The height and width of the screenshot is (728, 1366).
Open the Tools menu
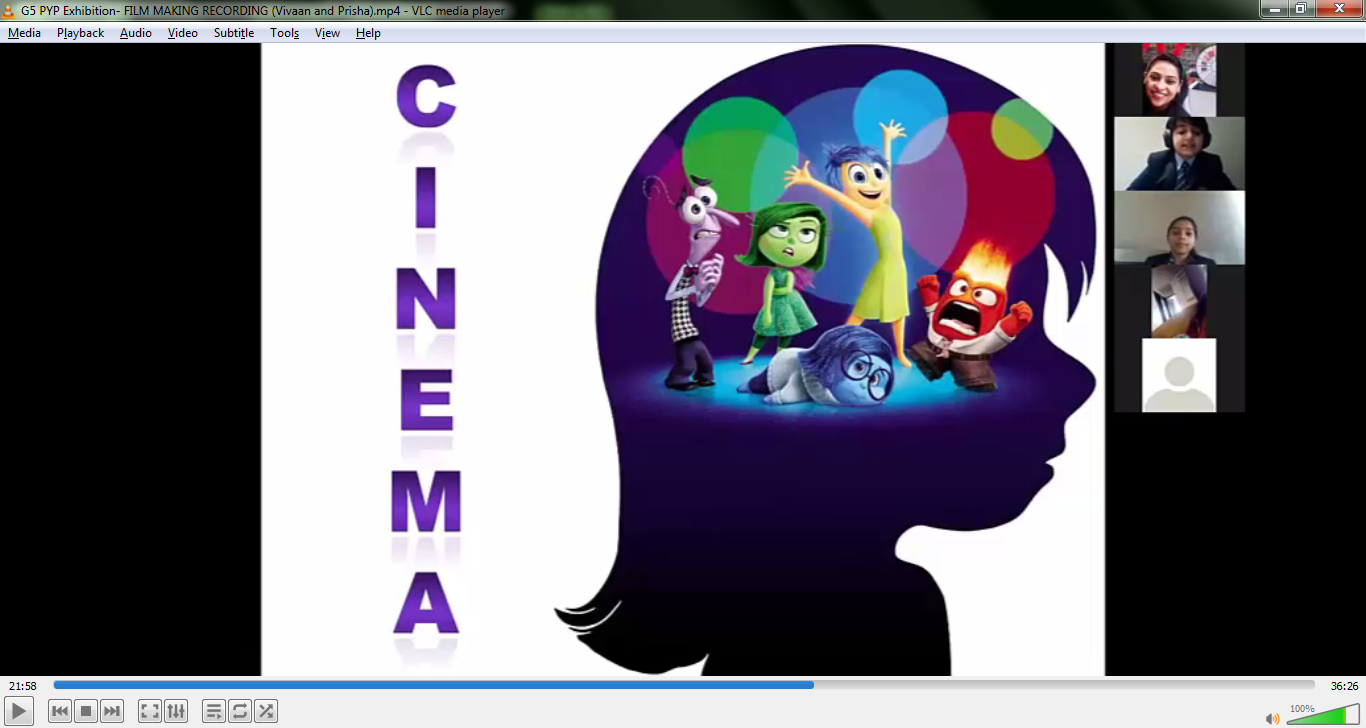tap(285, 33)
